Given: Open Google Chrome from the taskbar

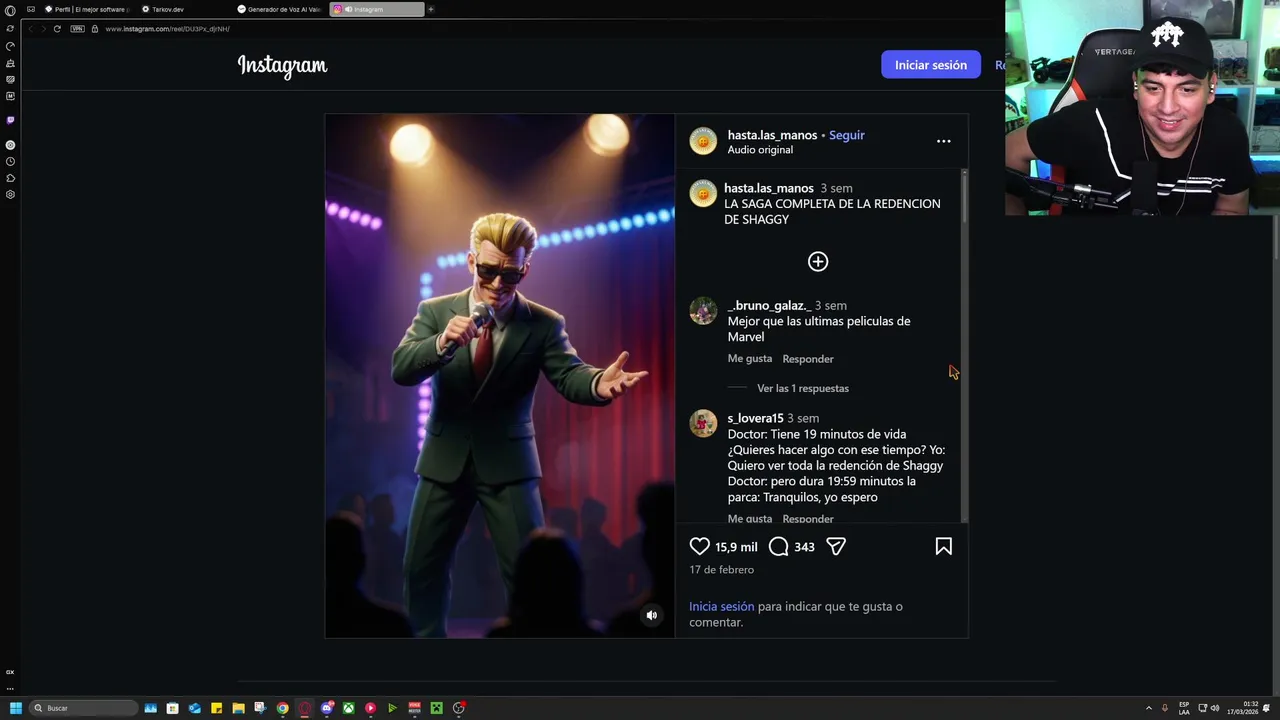Looking at the screenshot, I should tap(282, 708).
